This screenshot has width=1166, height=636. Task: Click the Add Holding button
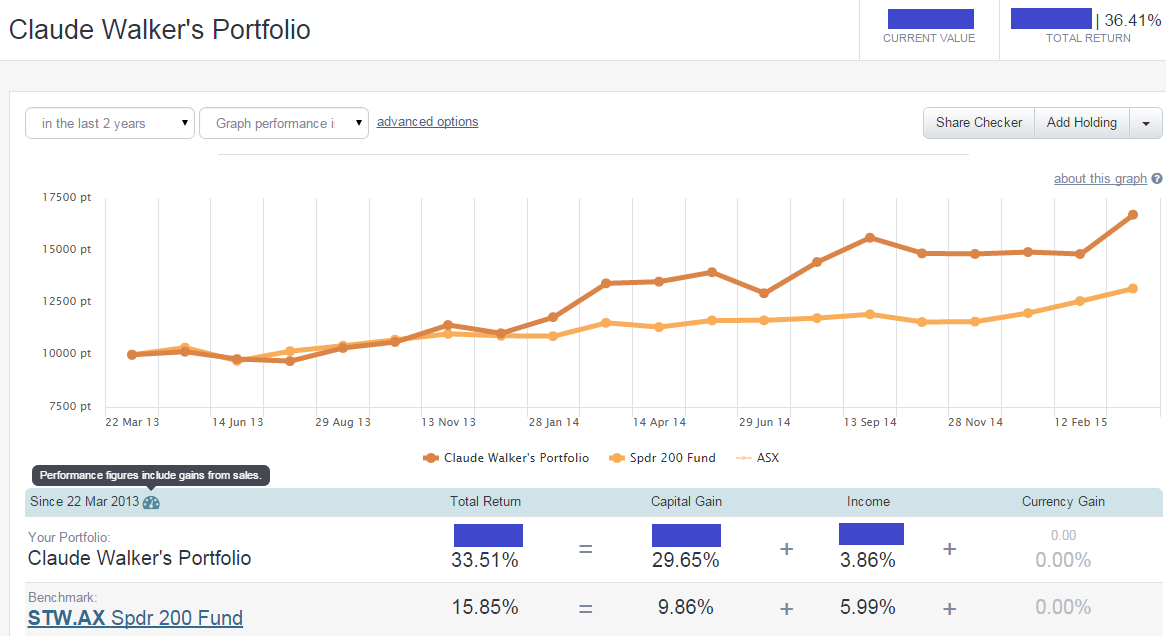pos(1081,123)
